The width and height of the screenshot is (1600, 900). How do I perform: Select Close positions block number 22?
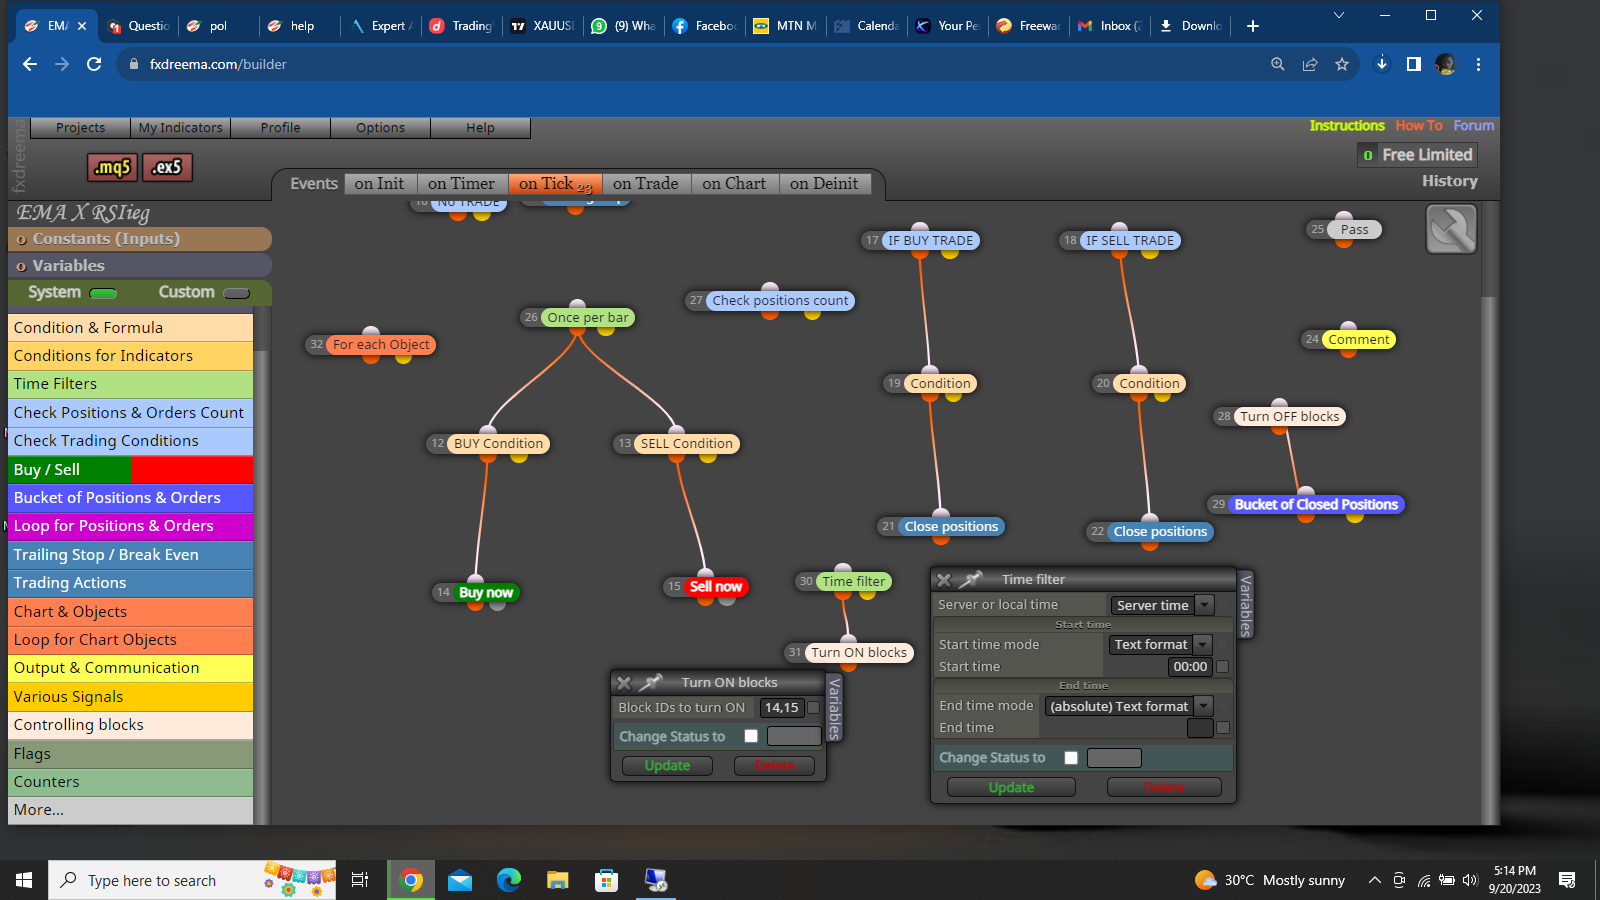click(1160, 532)
